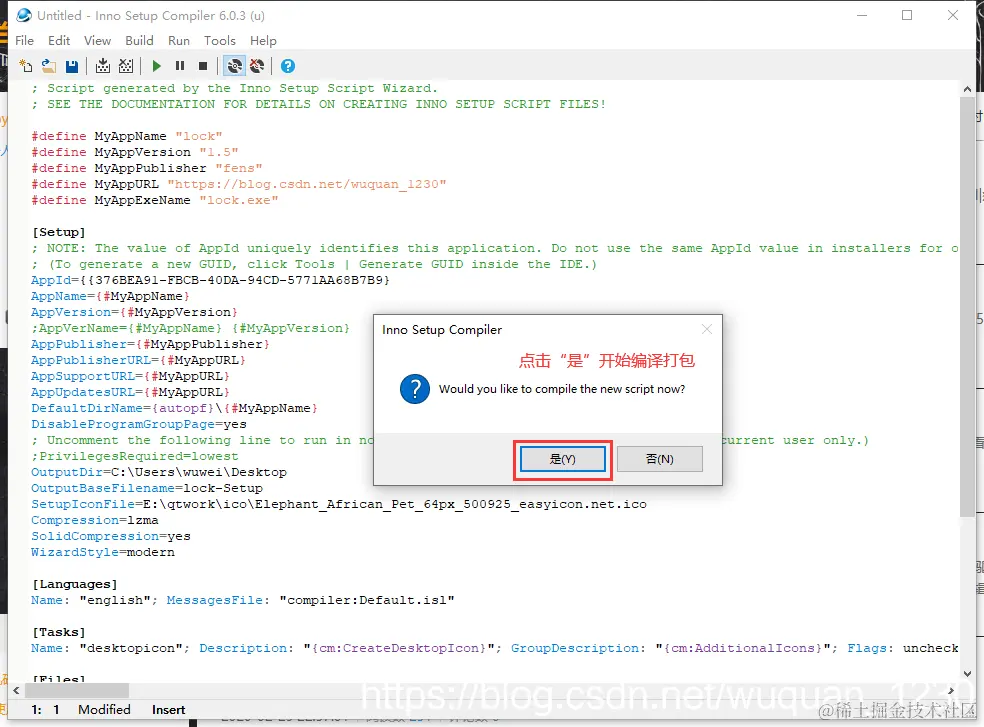Click the horizontal scrollbar thumb
The width and height of the screenshot is (984, 727).
[x=77, y=691]
